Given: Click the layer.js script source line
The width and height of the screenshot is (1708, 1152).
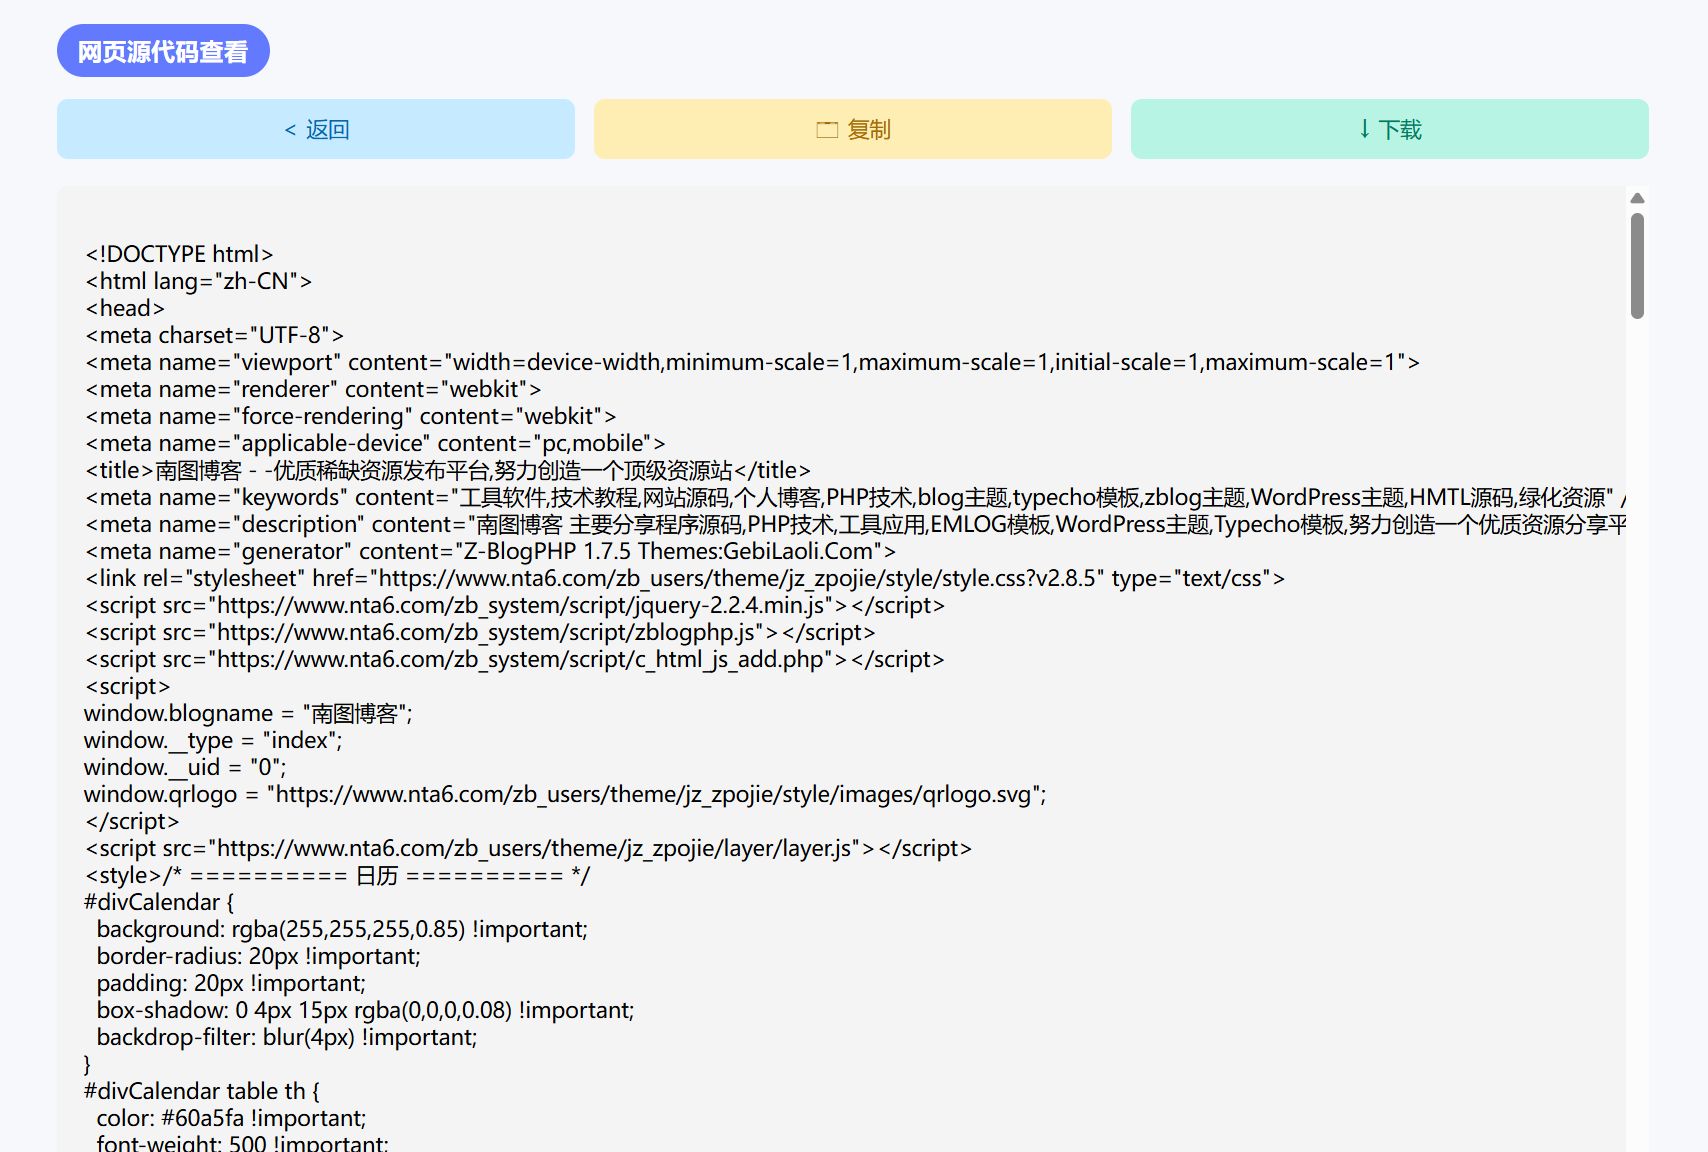Looking at the screenshot, I should [528, 848].
